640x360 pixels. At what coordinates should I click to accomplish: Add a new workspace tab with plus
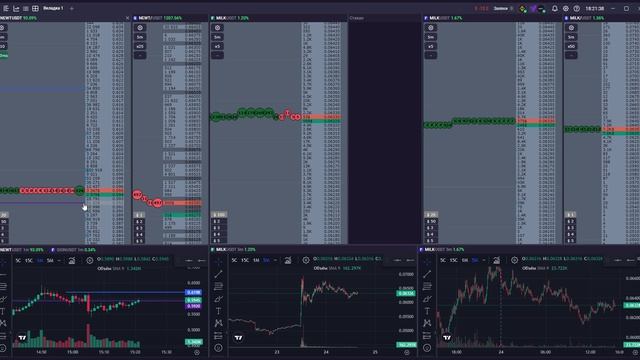click(x=72, y=8)
